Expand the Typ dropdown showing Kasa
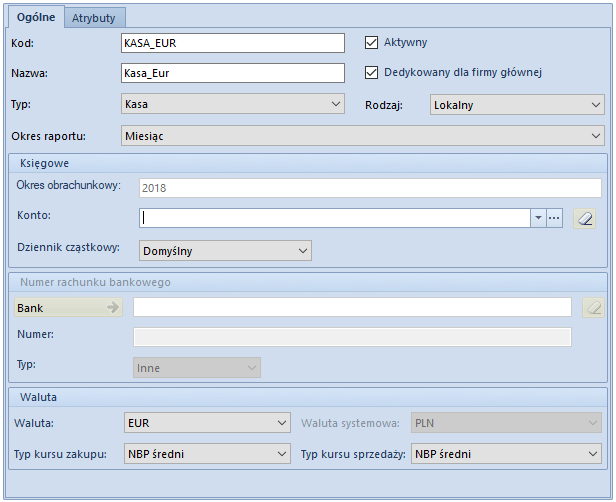The height and width of the screenshot is (502, 616). [x=233, y=104]
